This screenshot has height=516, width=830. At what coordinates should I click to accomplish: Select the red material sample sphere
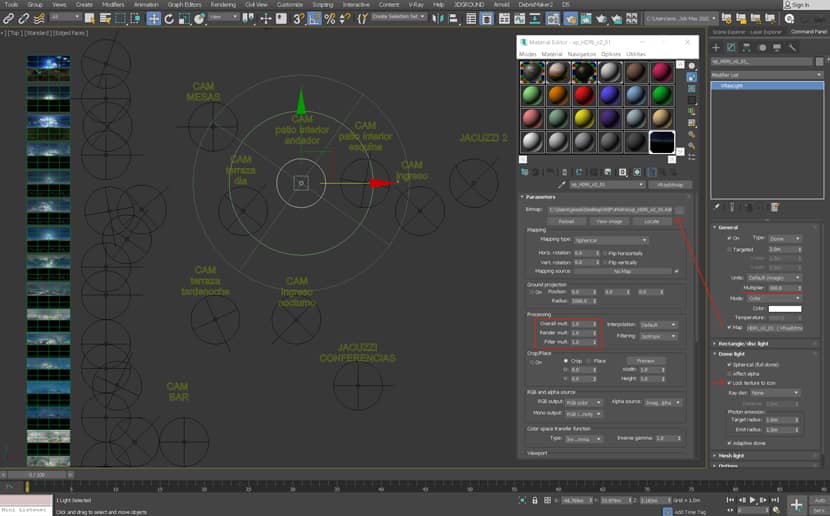[x=584, y=95]
